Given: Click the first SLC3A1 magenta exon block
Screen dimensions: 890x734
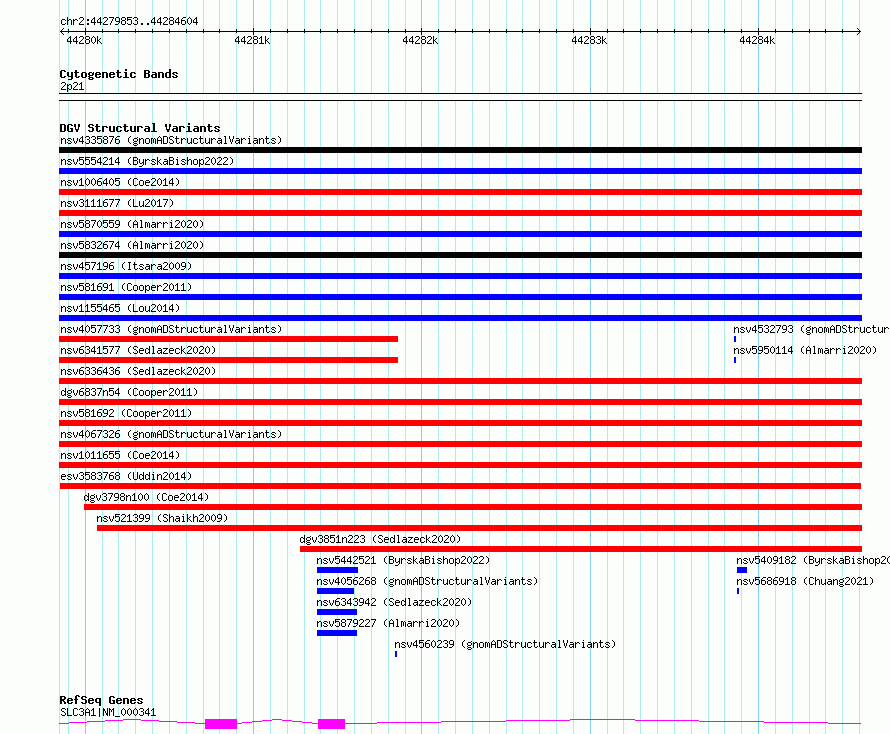Looking at the screenshot, I should coord(221,724).
